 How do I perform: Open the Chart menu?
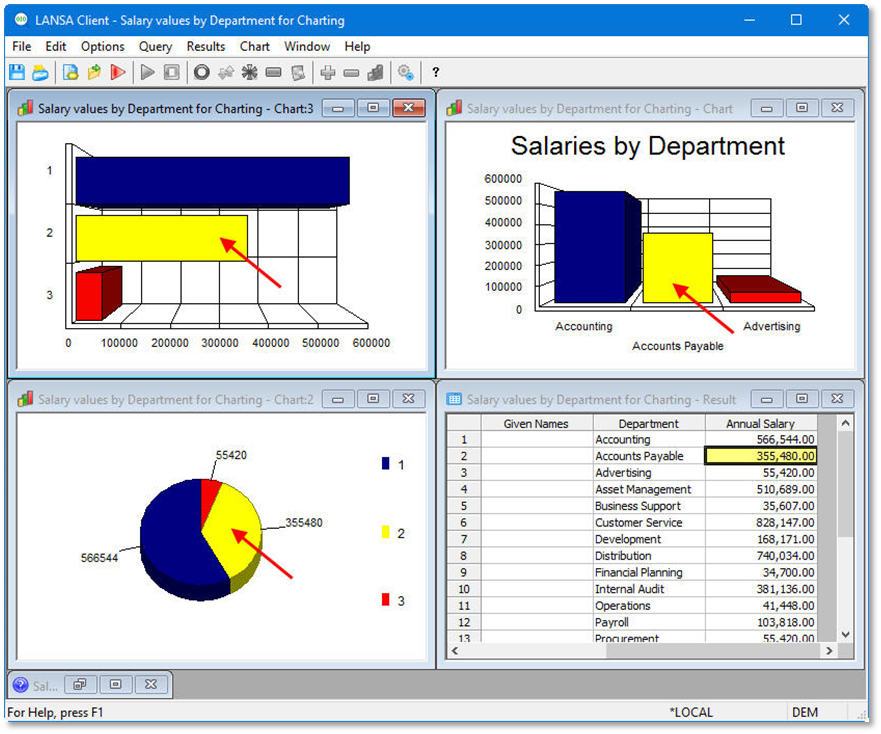point(254,46)
